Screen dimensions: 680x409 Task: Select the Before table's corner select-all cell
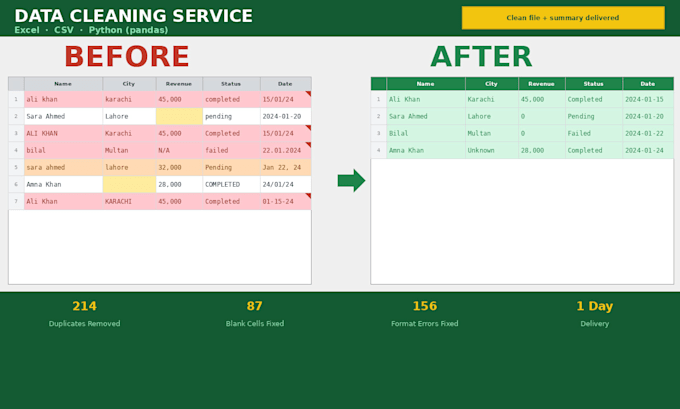tap(16, 84)
